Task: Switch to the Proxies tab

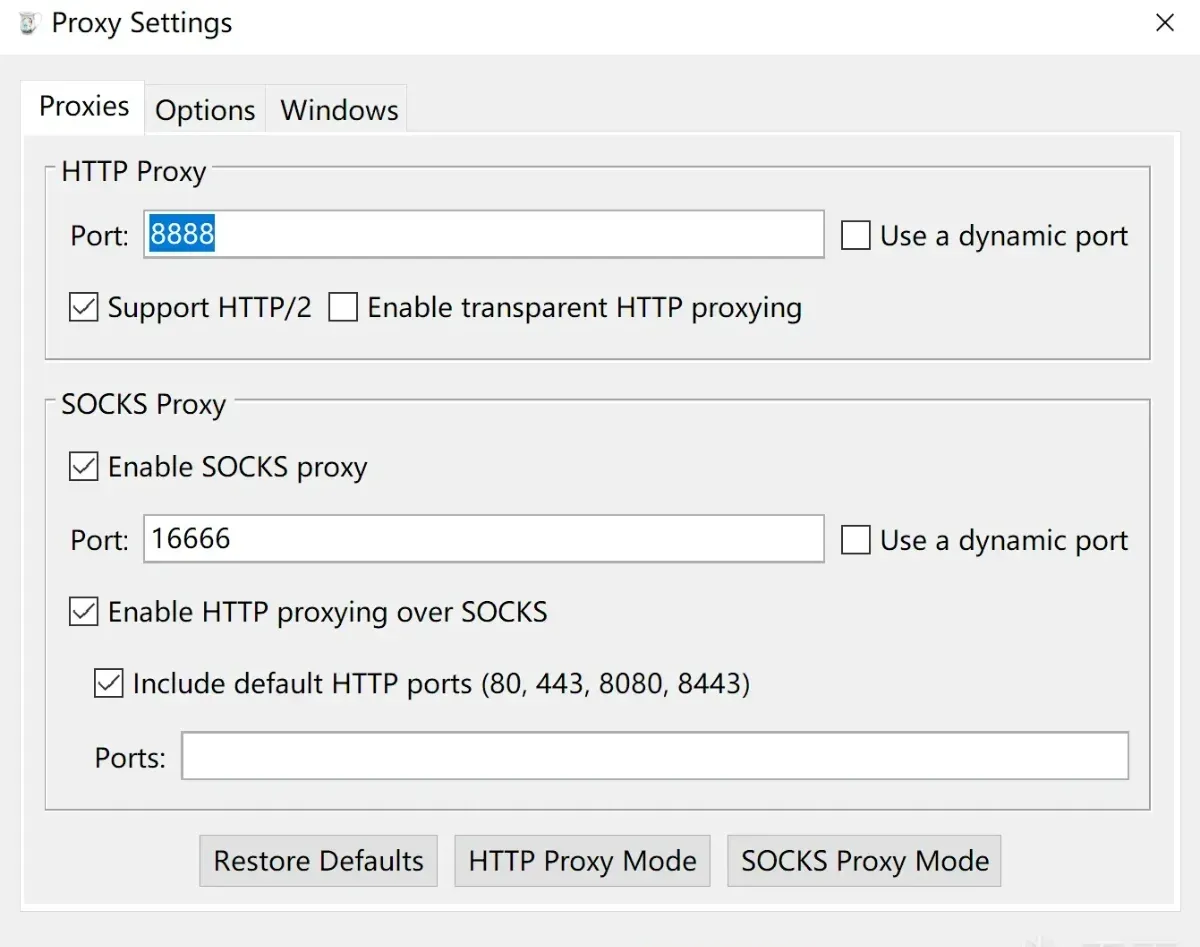Action: (x=84, y=107)
